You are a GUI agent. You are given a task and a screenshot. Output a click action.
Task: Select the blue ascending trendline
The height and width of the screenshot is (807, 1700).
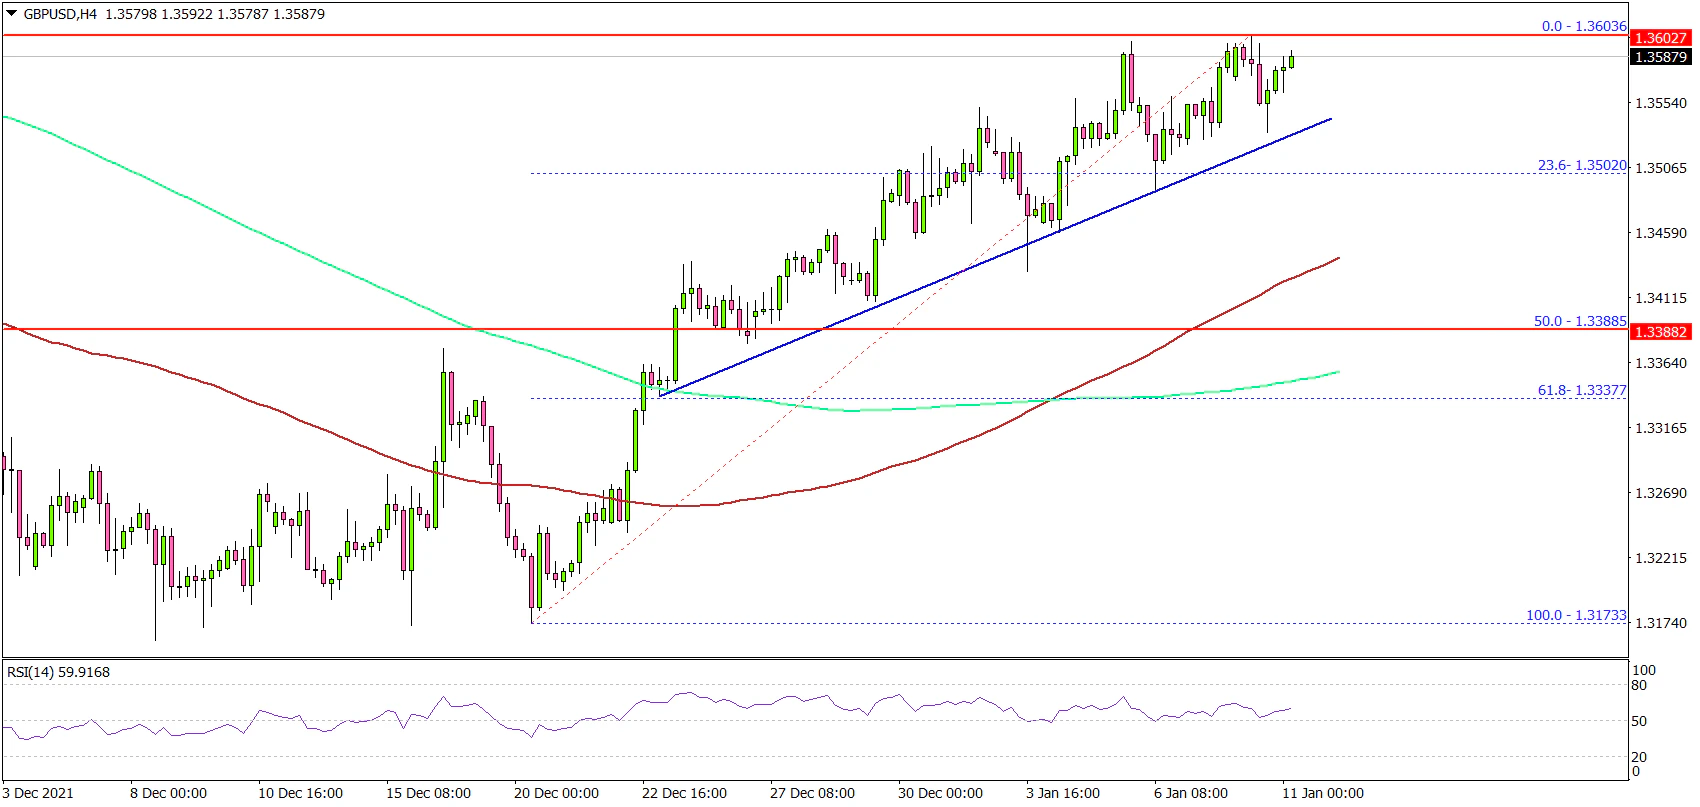tap(1000, 254)
